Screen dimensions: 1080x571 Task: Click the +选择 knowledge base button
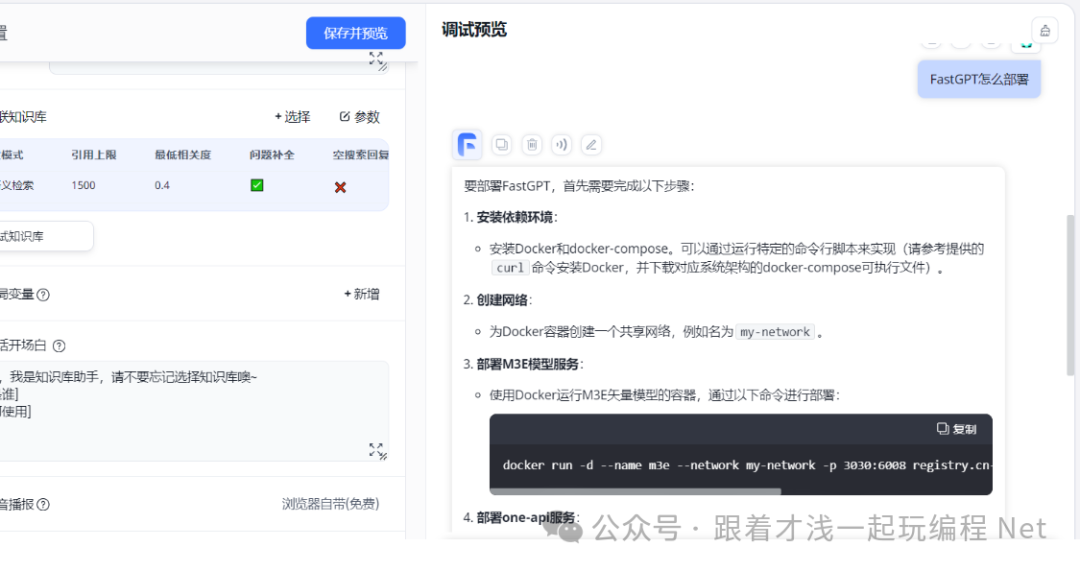[293, 117]
